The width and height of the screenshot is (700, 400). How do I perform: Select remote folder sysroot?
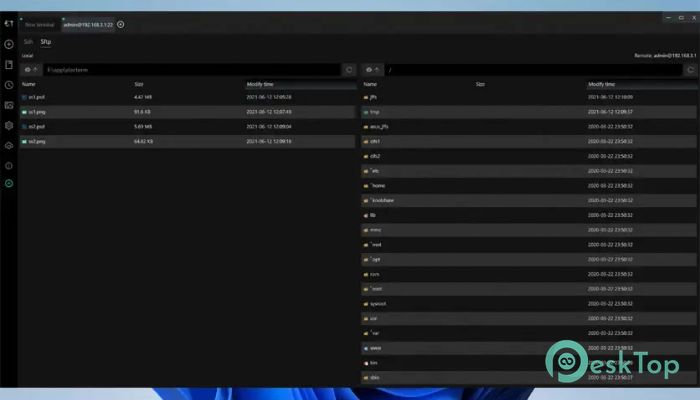click(x=529, y=303)
